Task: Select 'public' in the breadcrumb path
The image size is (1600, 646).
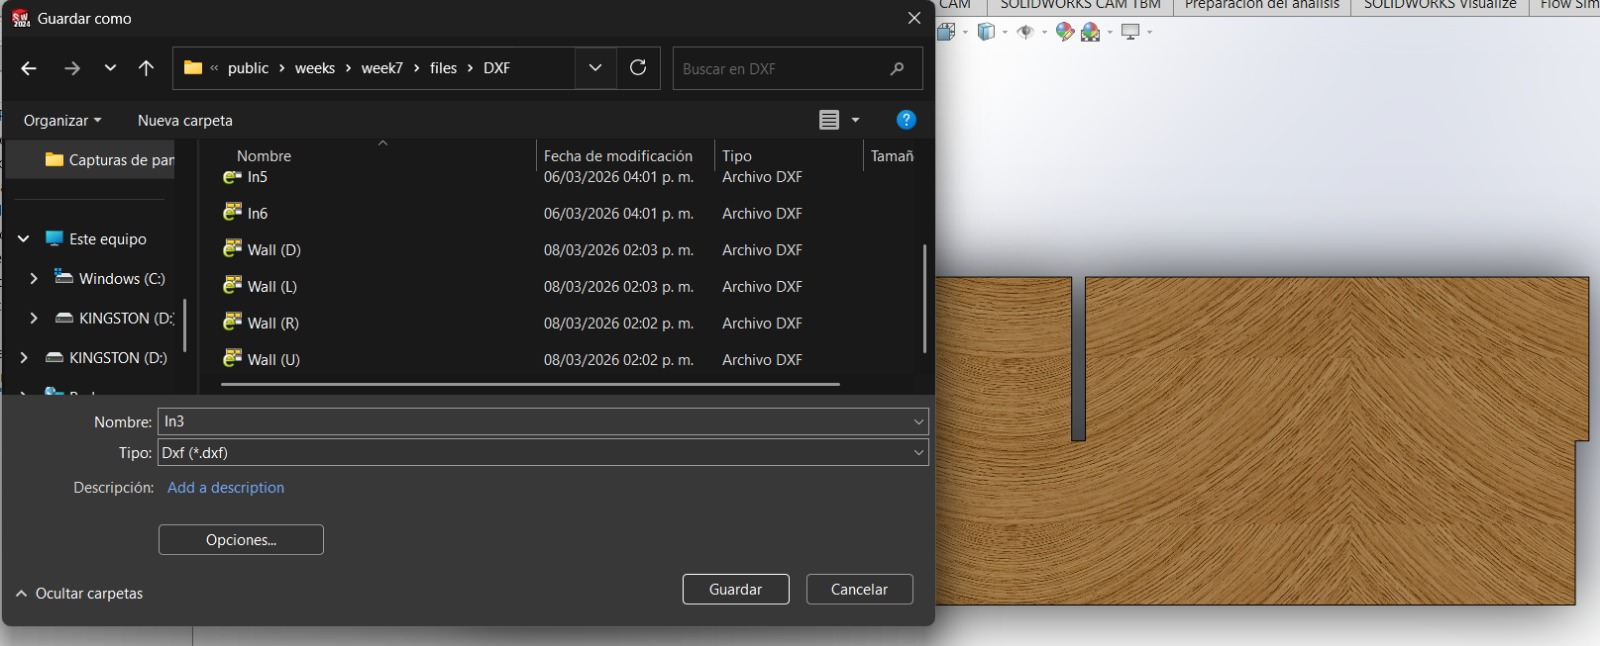Action: pyautogui.click(x=248, y=68)
